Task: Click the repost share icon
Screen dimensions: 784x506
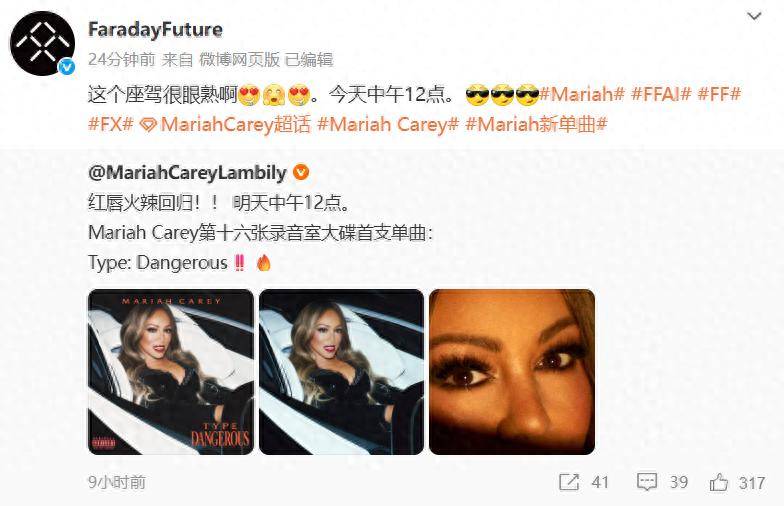Action: click(569, 482)
